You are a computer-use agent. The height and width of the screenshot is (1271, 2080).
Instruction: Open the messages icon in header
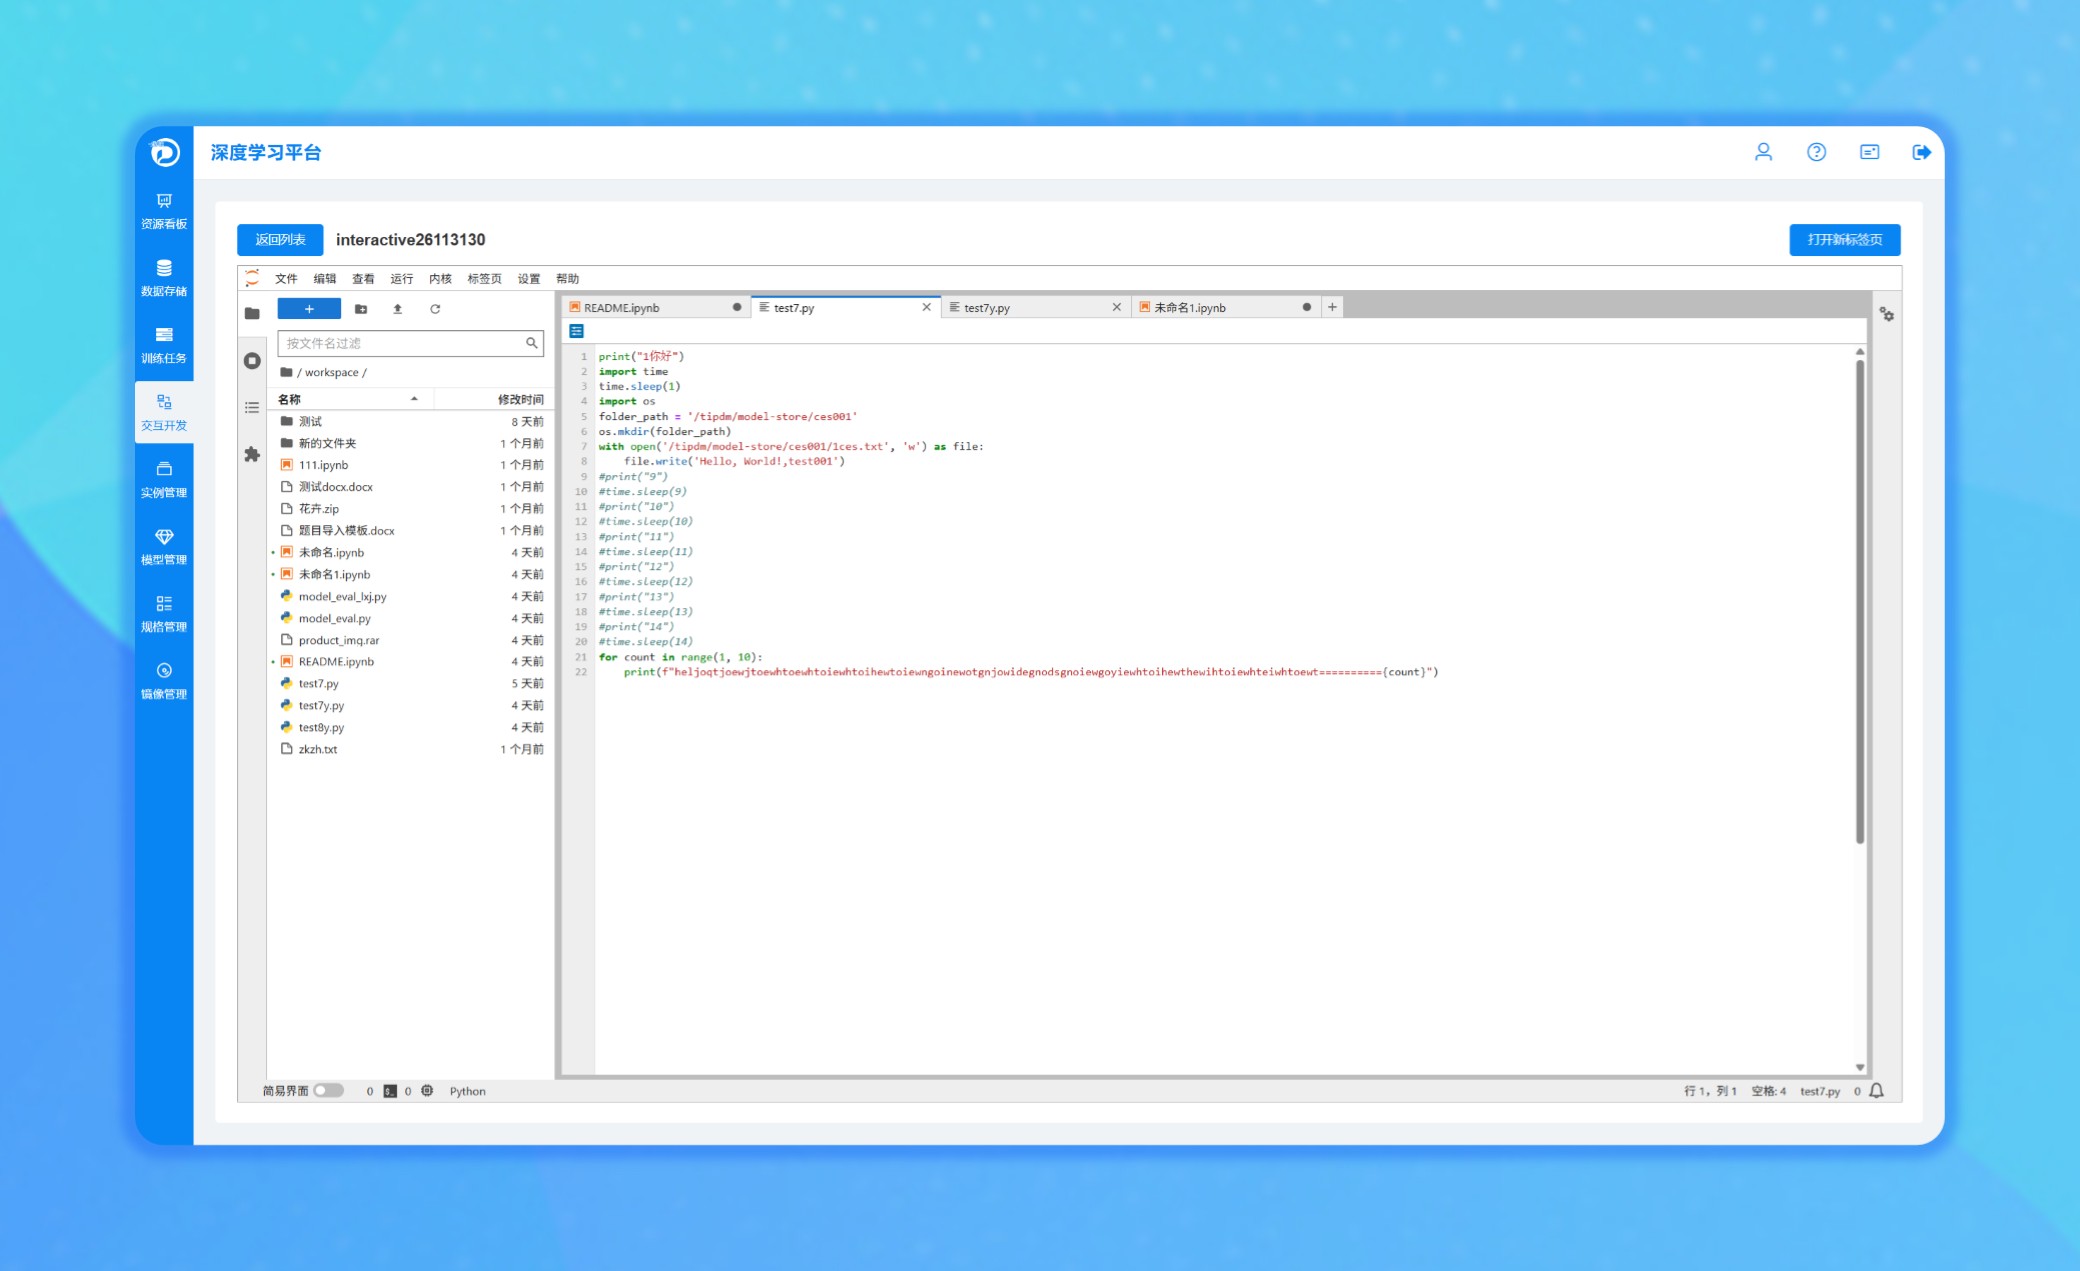click(1869, 152)
